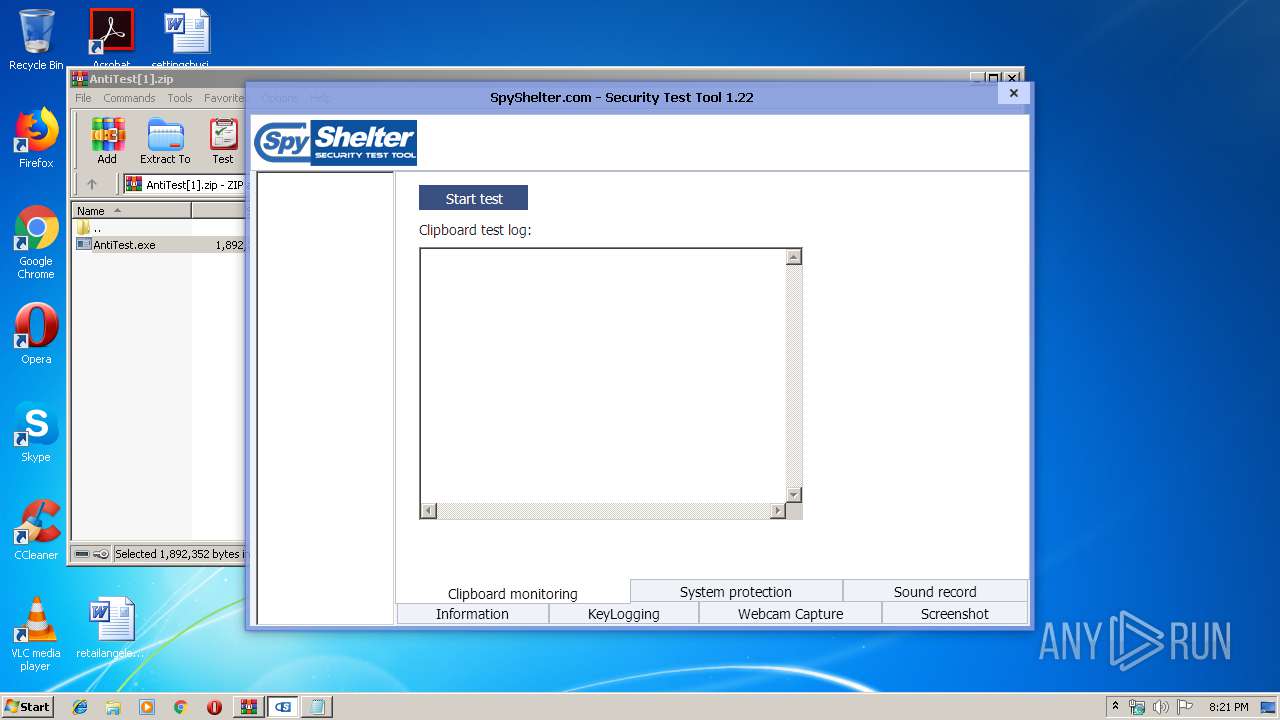The image size is (1280, 720).
Task: Click the WinRAR Test icon
Action: (223, 141)
